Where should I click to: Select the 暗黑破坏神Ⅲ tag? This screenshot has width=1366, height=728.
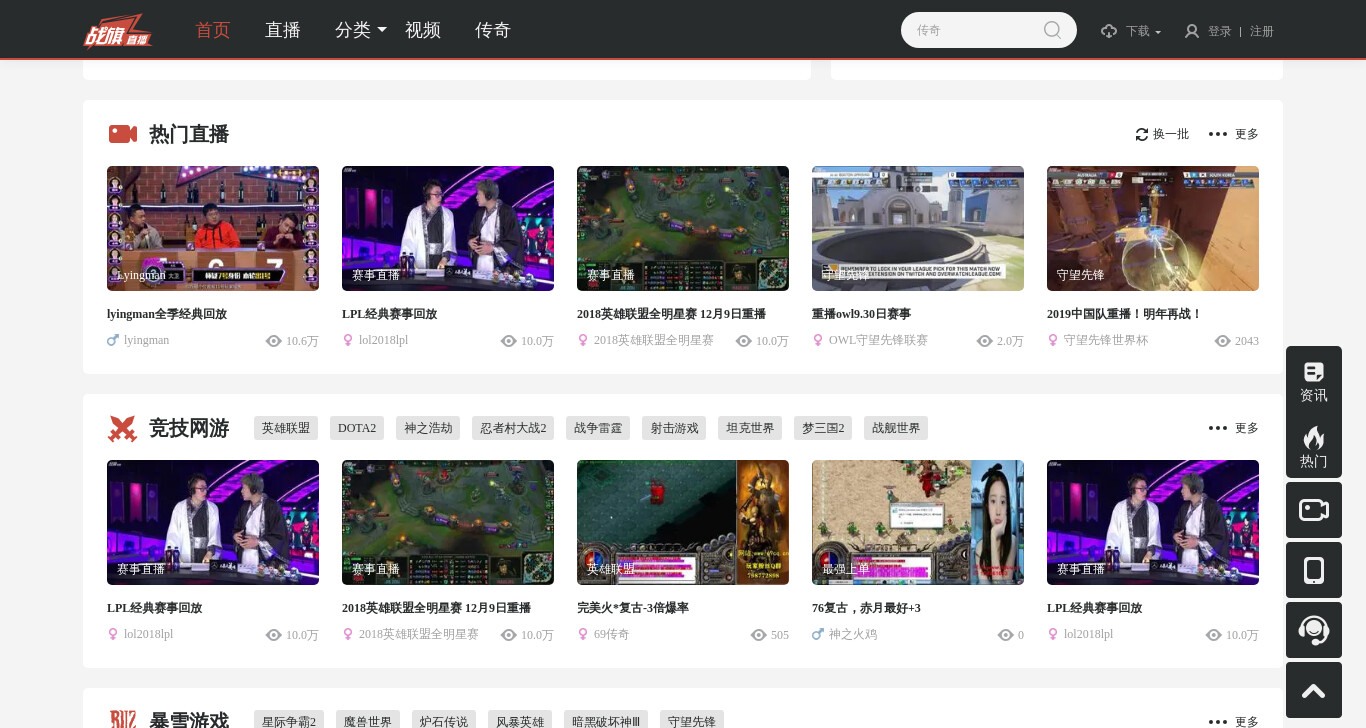[x=606, y=720]
